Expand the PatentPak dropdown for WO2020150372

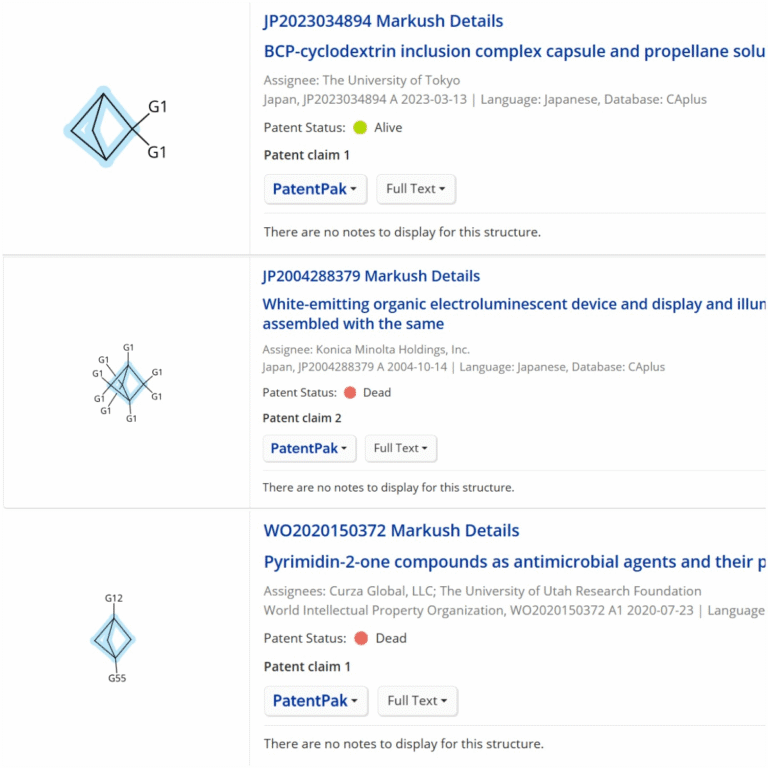(315, 701)
